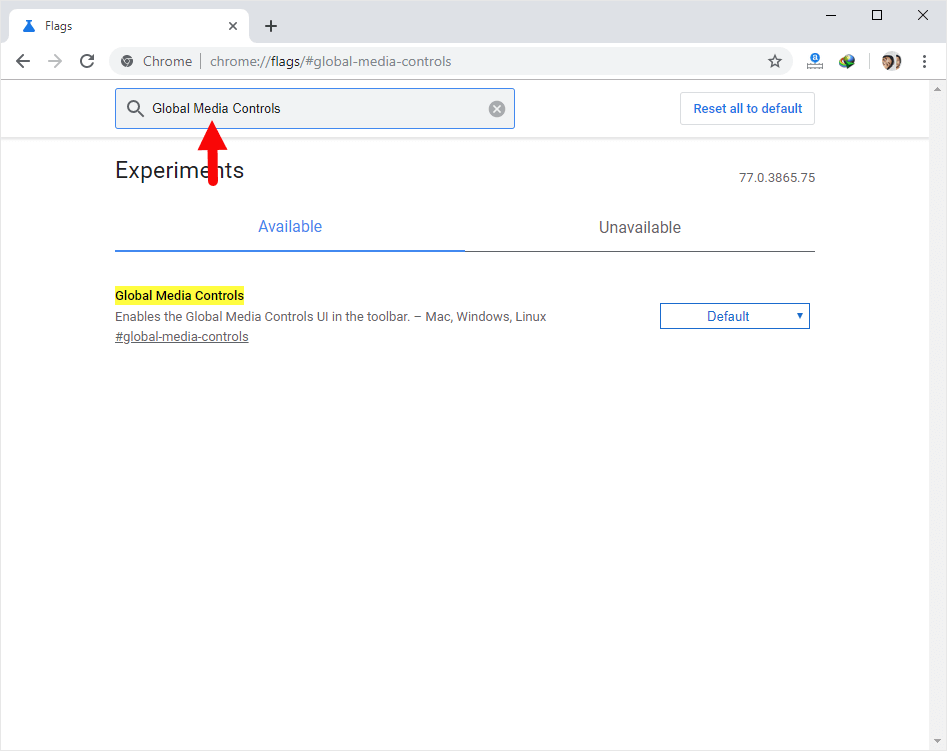Open the globe-shaped extension icon
Viewport: 947px width, 751px height.
click(x=847, y=61)
